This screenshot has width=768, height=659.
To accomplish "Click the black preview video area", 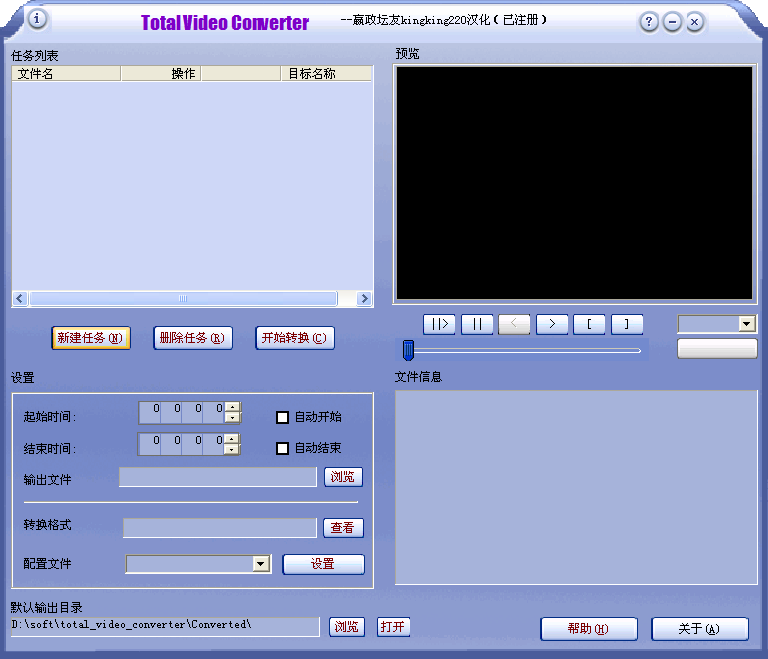I will pos(574,183).
